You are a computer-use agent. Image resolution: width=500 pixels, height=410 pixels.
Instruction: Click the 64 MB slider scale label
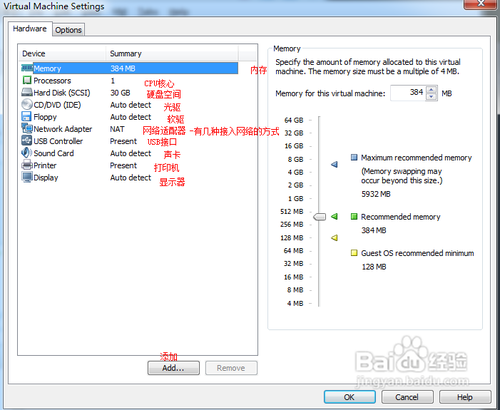294,251
